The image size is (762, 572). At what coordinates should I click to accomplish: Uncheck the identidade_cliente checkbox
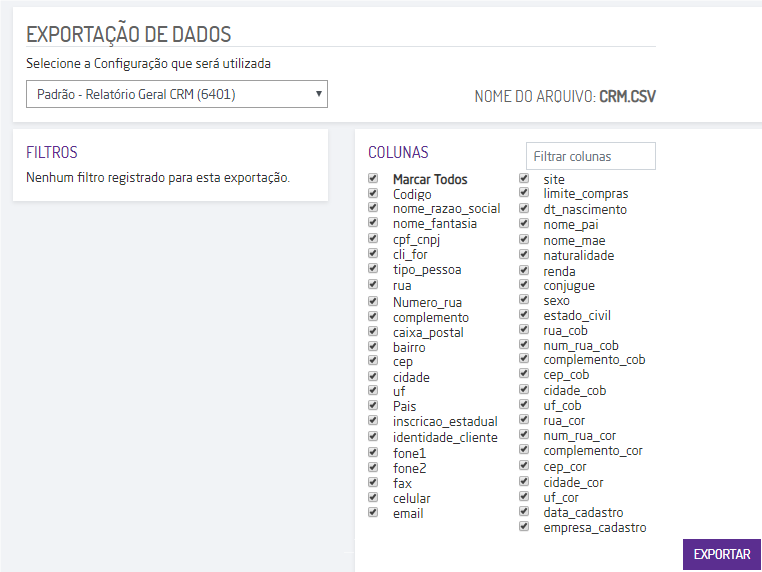[373, 436]
